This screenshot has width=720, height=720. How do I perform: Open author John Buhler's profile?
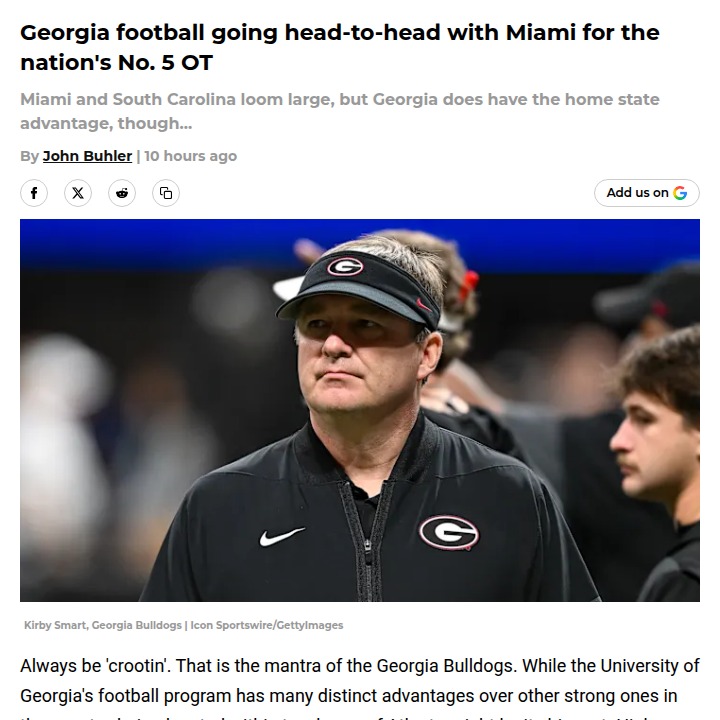pyautogui.click(x=87, y=156)
